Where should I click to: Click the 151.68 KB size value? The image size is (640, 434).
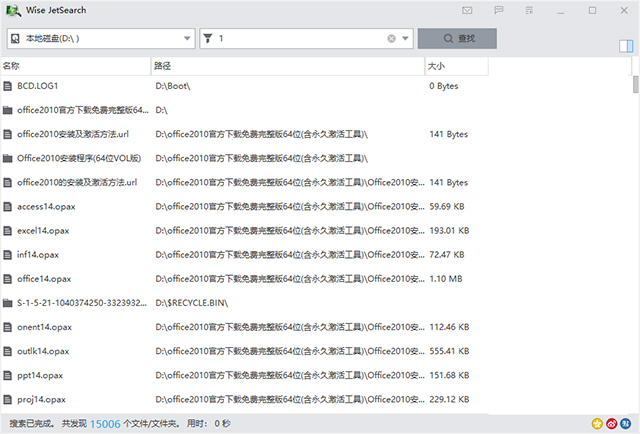449,375
